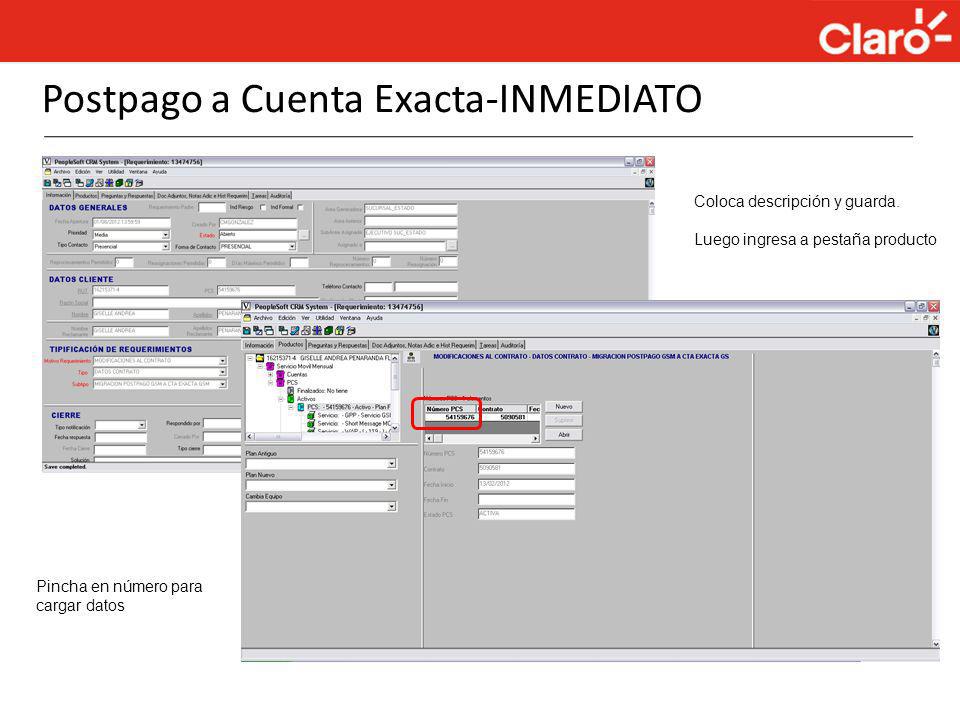Image resolution: width=960 pixels, height=720 pixels.
Task: Open Archivo menu in front window
Action: (263, 318)
